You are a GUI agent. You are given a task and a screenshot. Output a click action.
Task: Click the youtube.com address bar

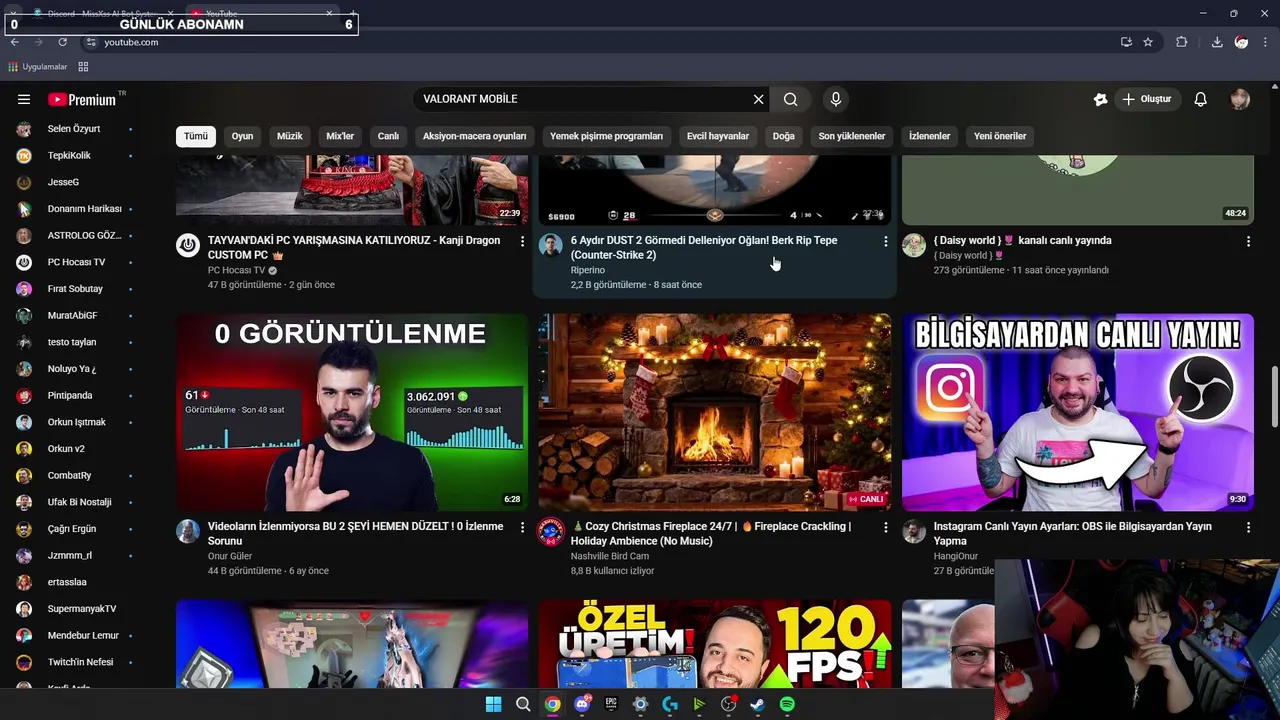(x=600, y=42)
